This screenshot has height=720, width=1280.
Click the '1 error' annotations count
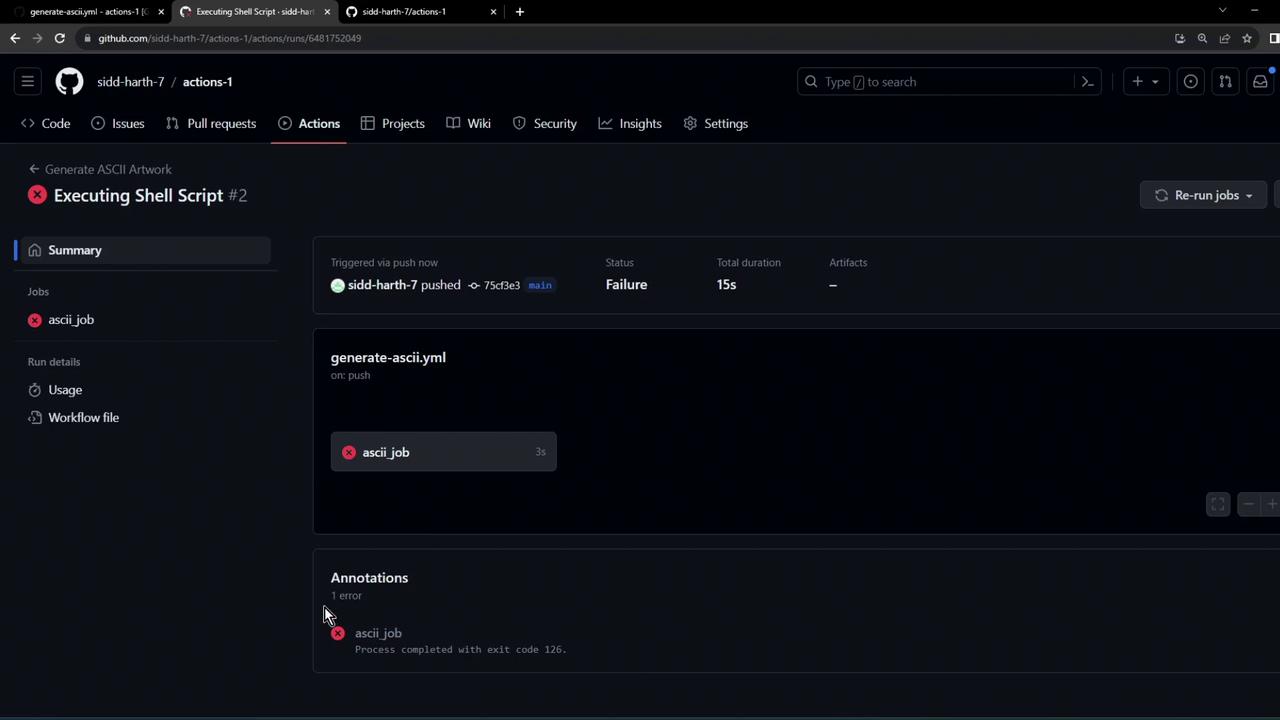click(346, 596)
